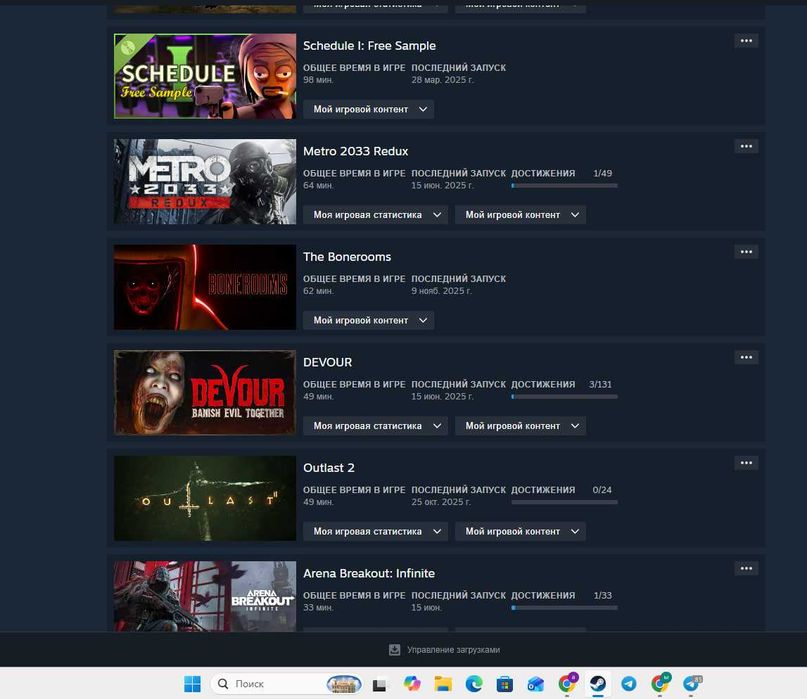This screenshot has width=807, height=699.
Task: Open the three-dot menu for DEVOUR
Action: (746, 358)
